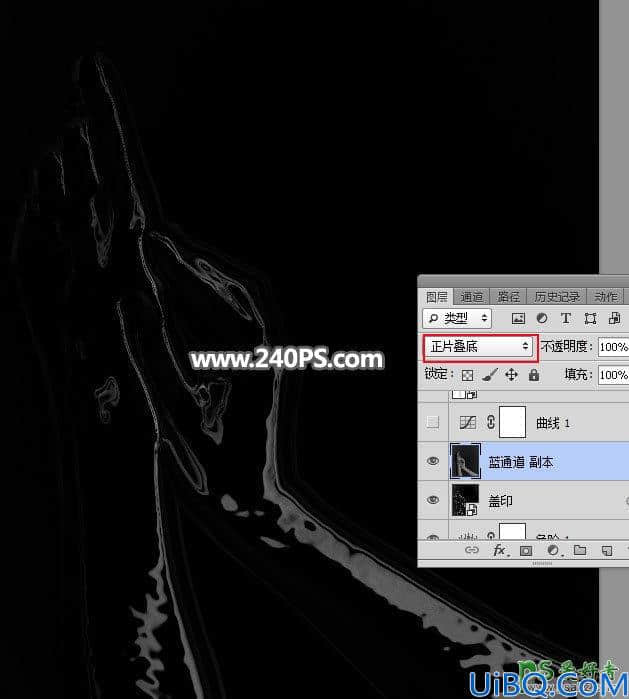The image size is (629, 699).
Task: Switch to the 图层 (Layers) tab
Action: tap(436, 296)
